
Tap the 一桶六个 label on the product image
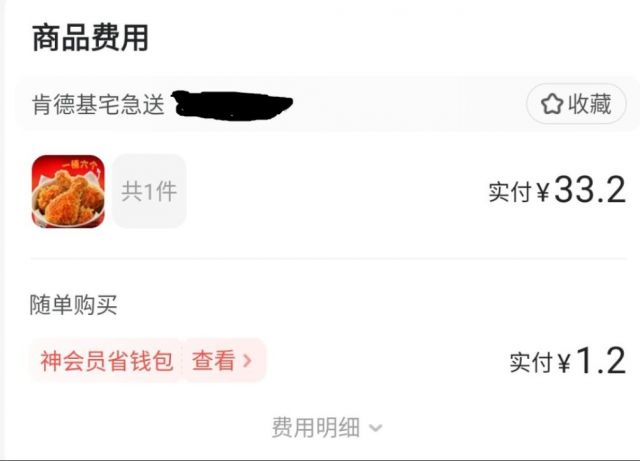pyautogui.click(x=80, y=165)
